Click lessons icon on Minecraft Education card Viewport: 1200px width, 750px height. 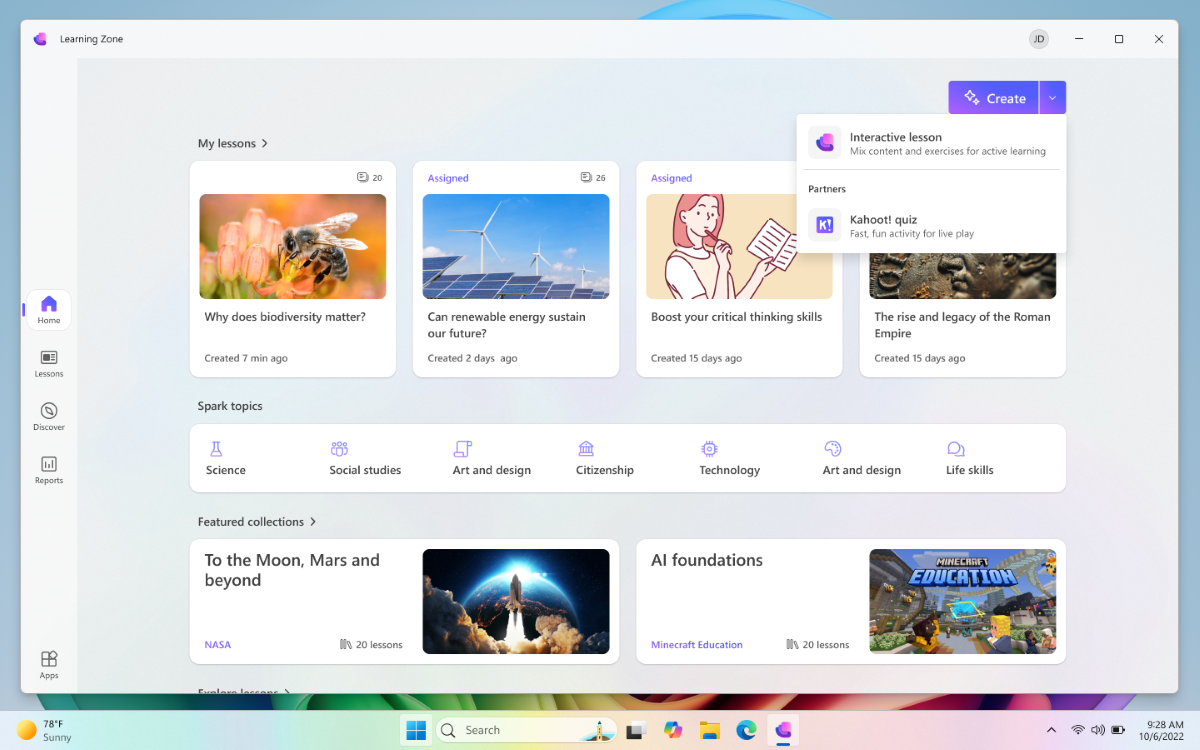click(792, 645)
